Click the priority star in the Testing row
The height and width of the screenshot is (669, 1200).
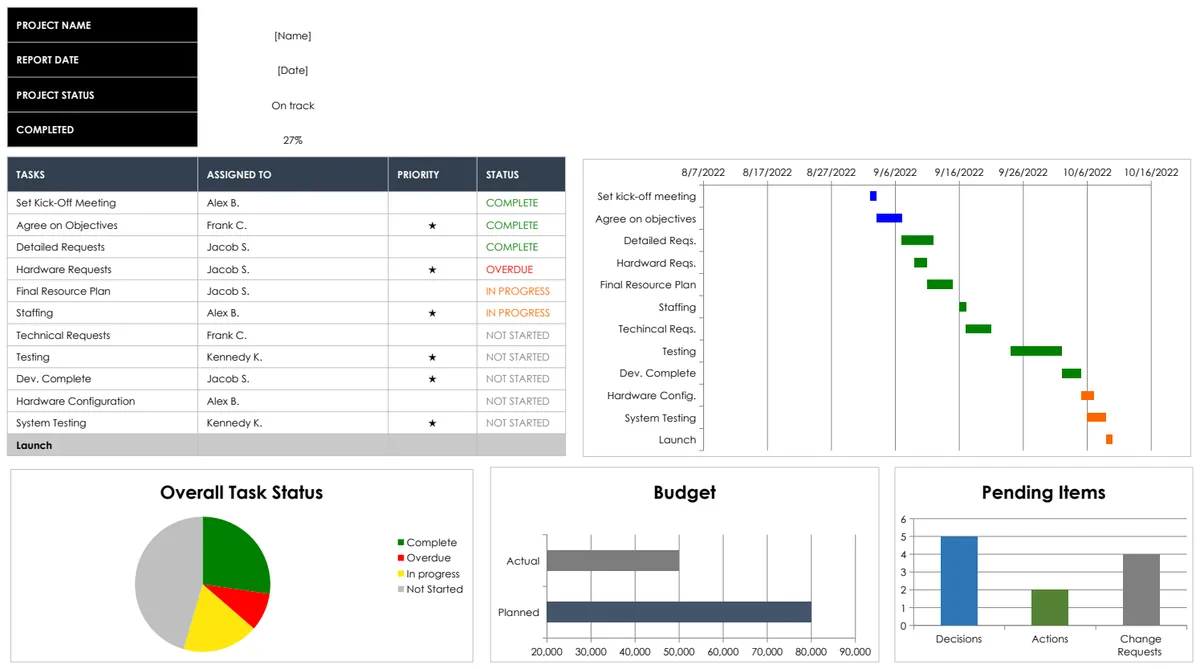coord(432,357)
